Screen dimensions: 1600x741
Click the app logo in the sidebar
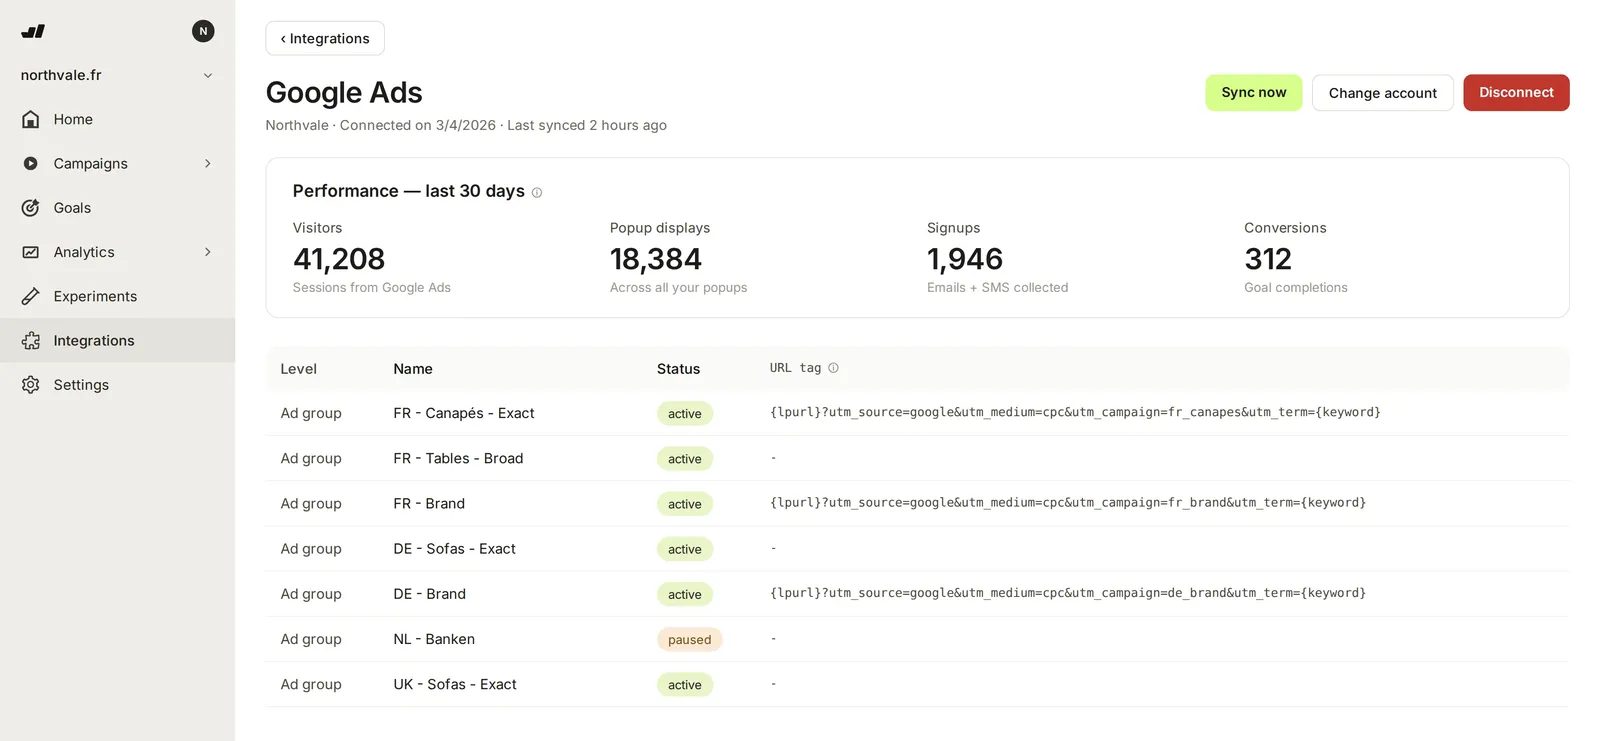[33, 31]
